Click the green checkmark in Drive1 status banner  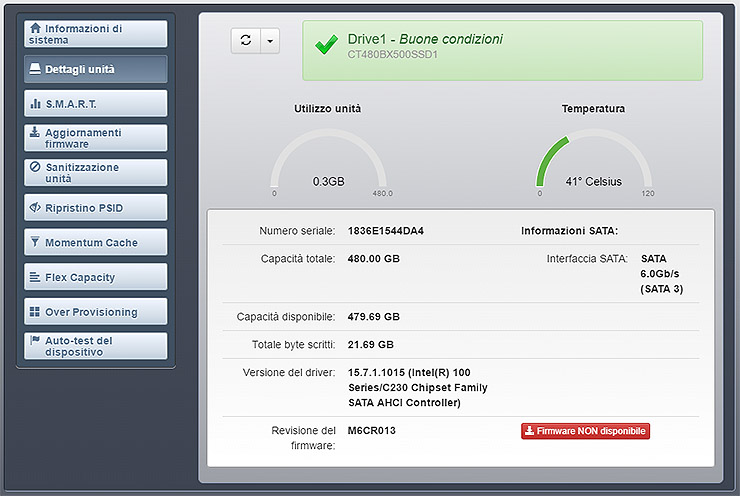tap(326, 45)
